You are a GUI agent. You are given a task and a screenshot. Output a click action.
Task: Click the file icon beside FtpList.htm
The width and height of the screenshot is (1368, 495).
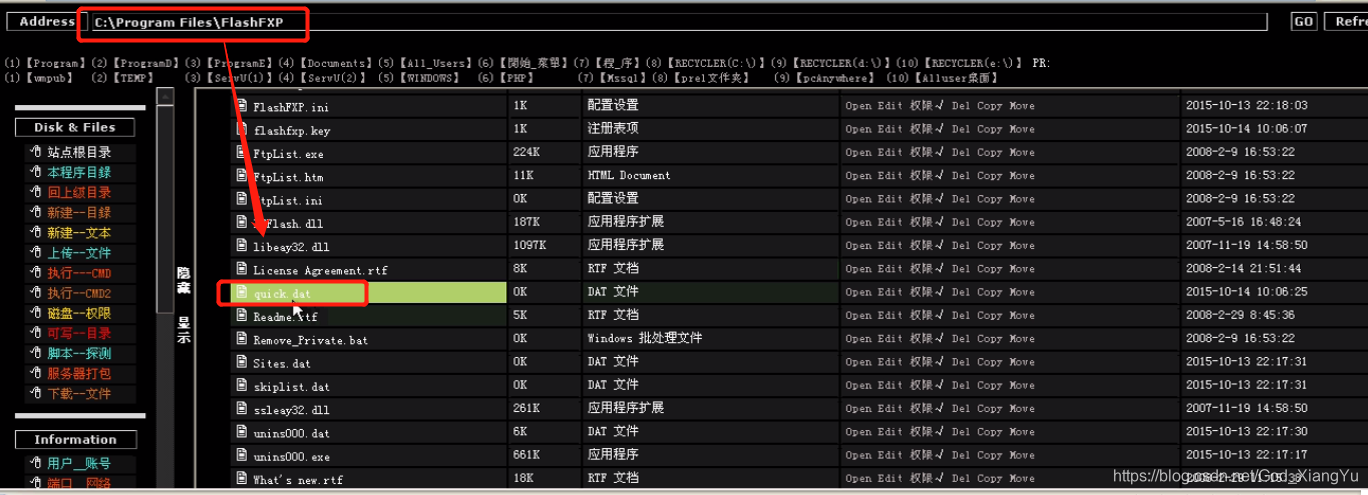(x=241, y=175)
